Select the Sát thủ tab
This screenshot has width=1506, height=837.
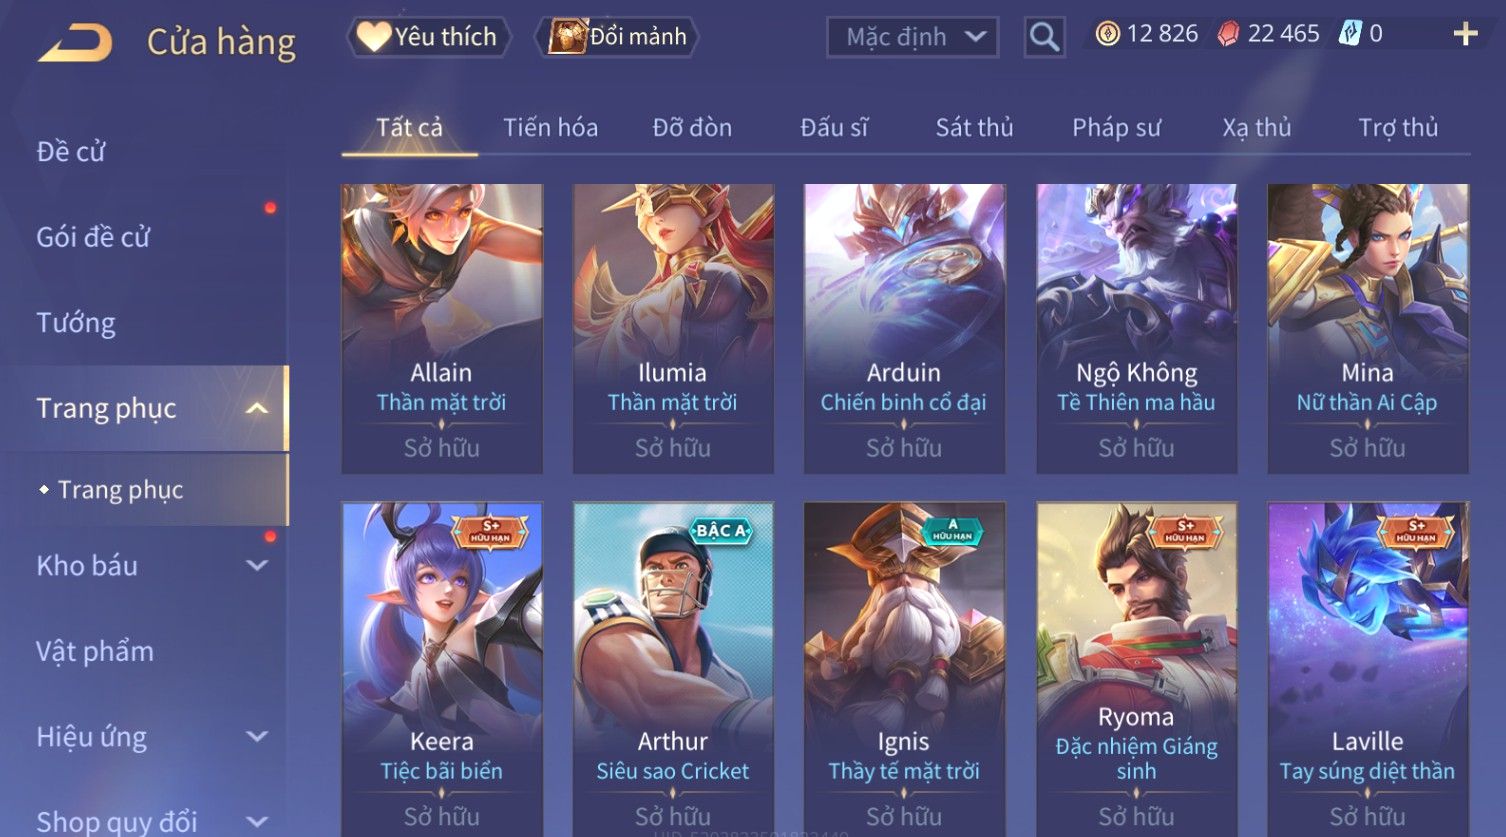click(974, 127)
